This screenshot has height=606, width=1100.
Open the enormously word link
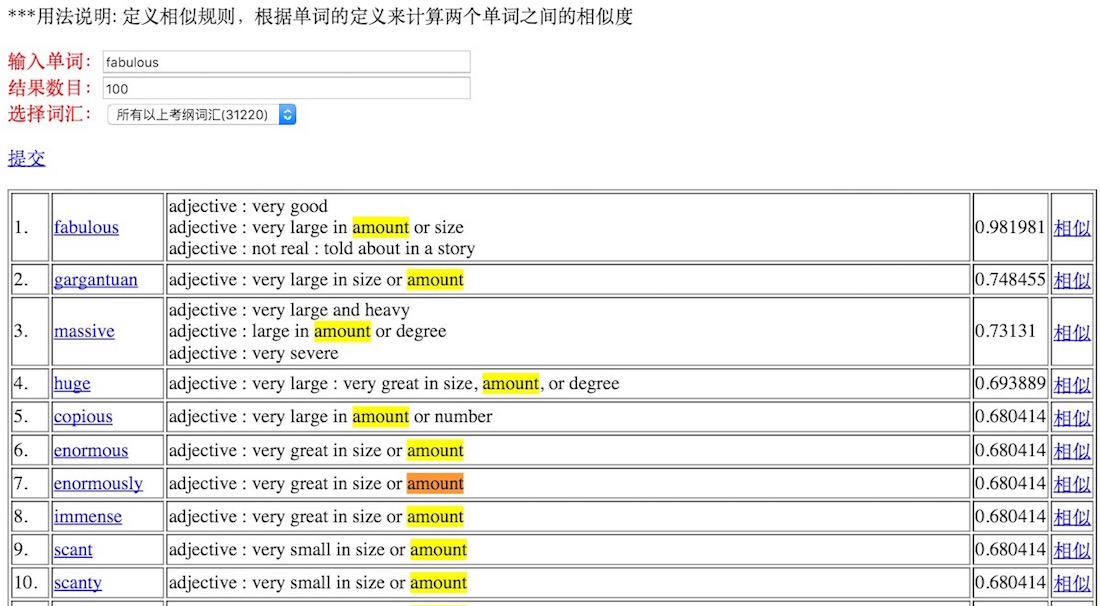[x=98, y=483]
